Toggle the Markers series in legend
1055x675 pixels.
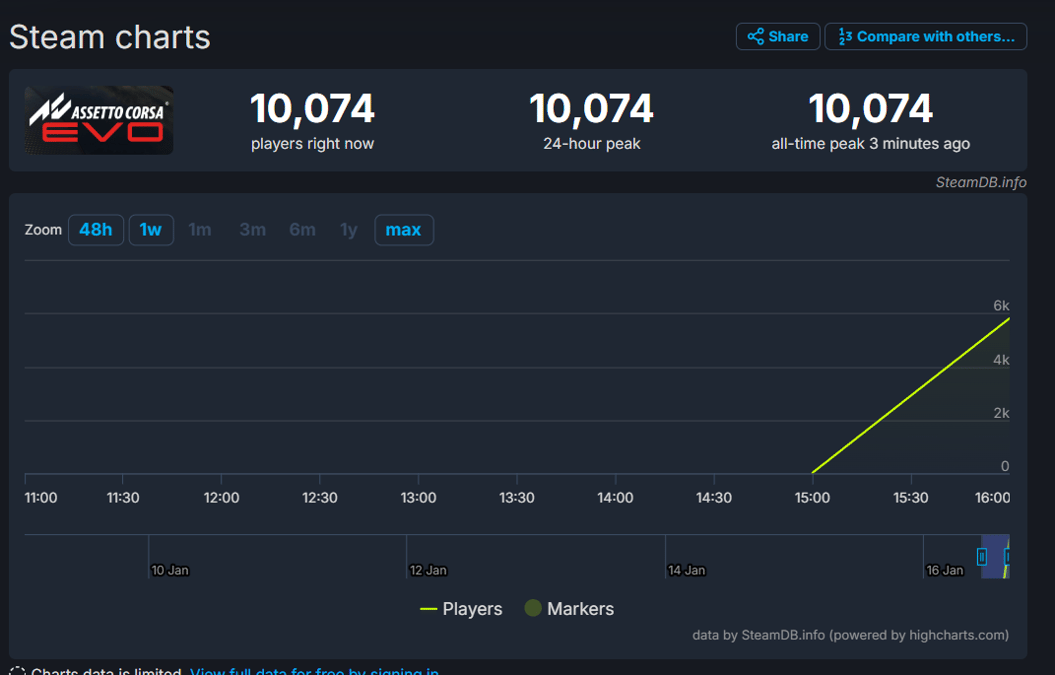pyautogui.click(x=569, y=608)
